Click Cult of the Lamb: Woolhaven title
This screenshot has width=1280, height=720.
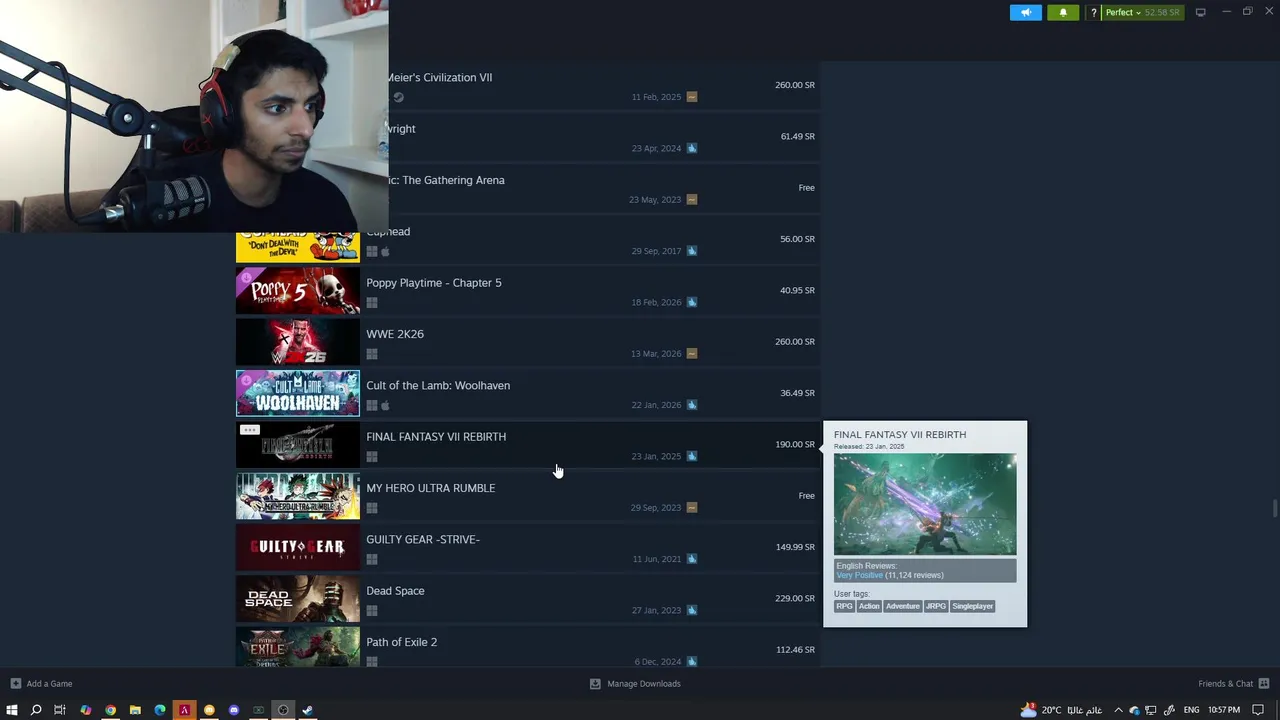point(438,385)
